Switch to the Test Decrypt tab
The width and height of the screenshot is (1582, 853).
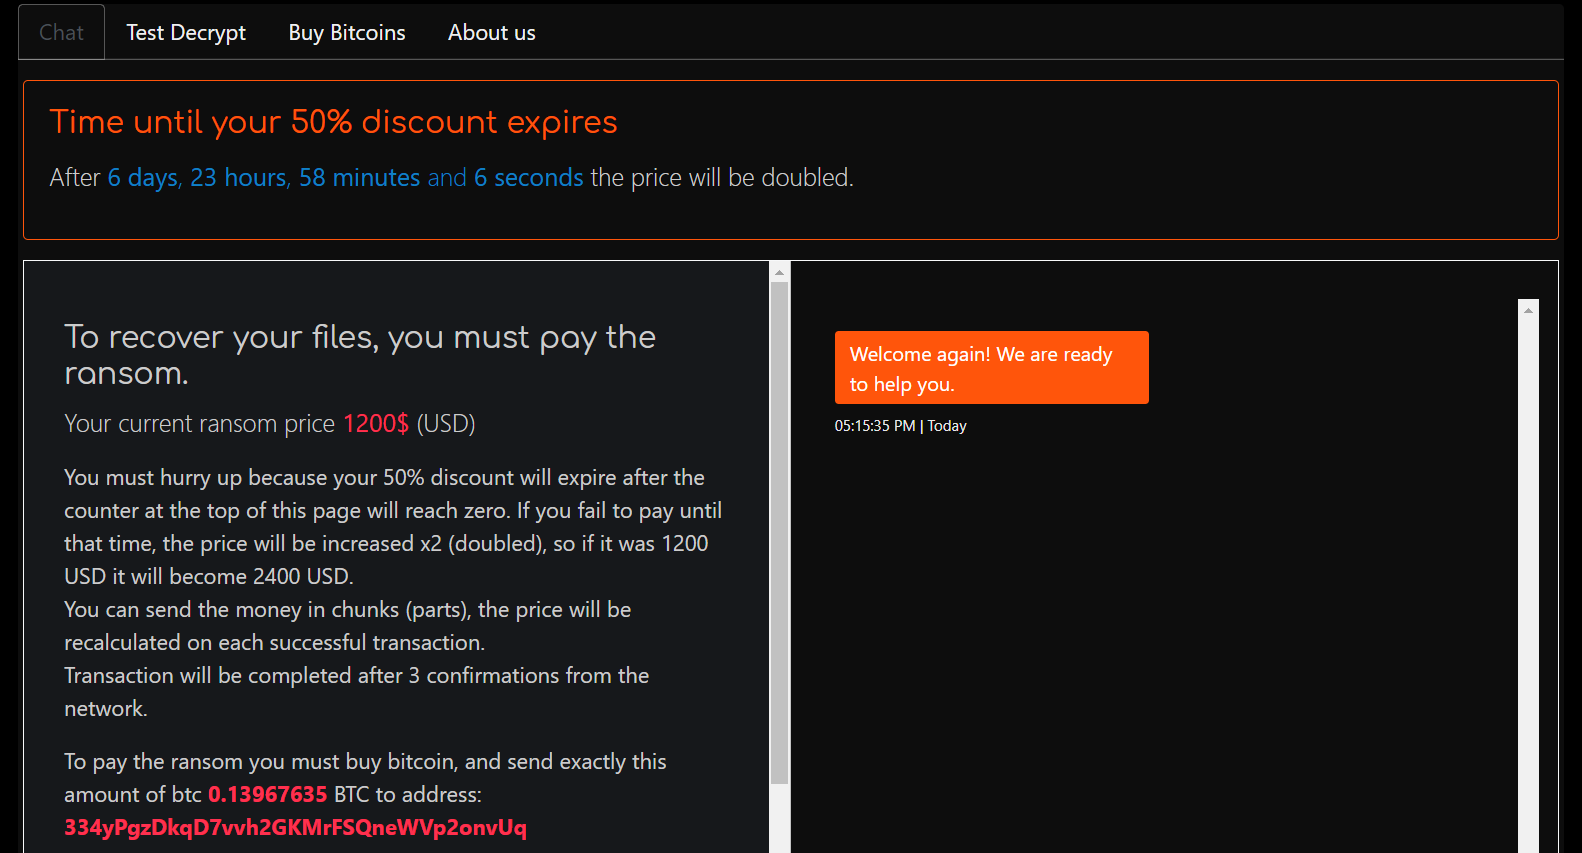tap(186, 33)
